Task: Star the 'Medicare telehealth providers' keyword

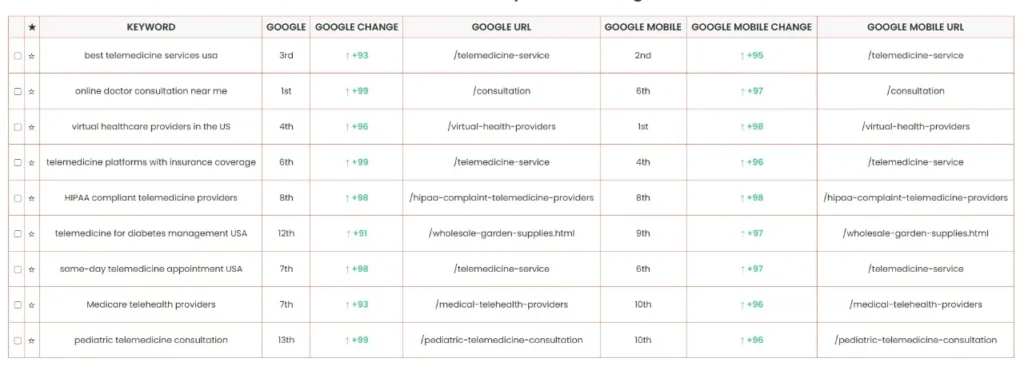Action: point(32,305)
